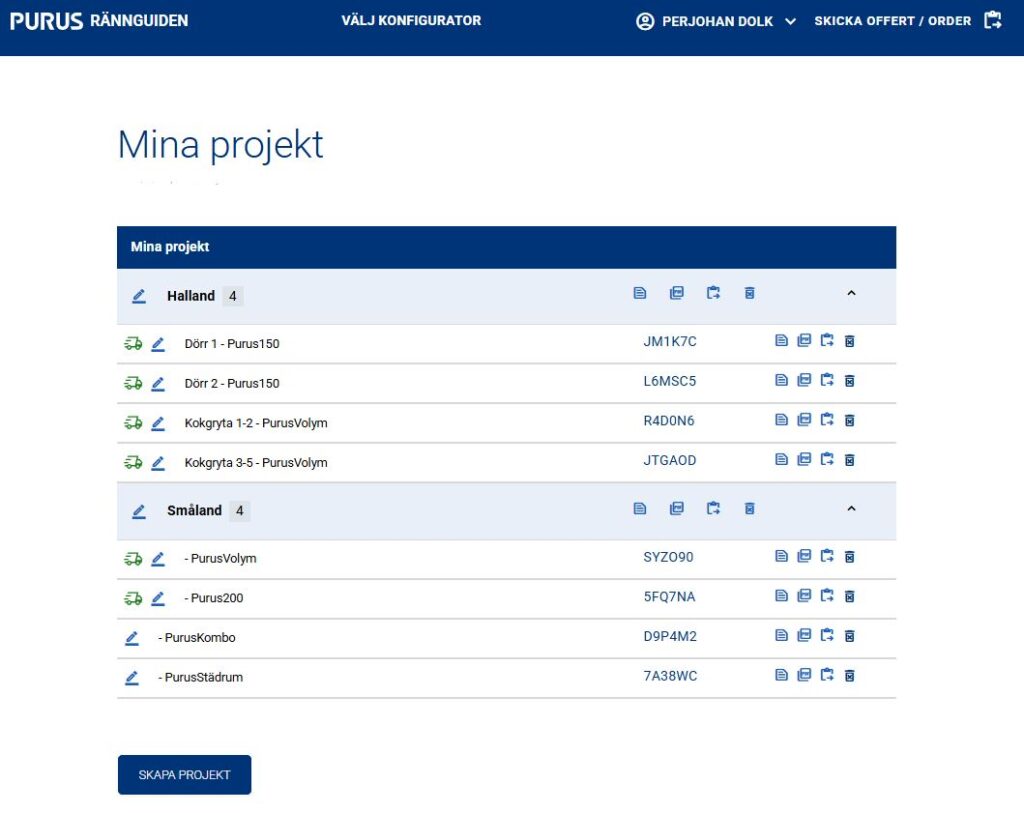The width and height of the screenshot is (1024, 813).
Task: Edit the PurusKombo configuration with pencil
Action: 132,638
